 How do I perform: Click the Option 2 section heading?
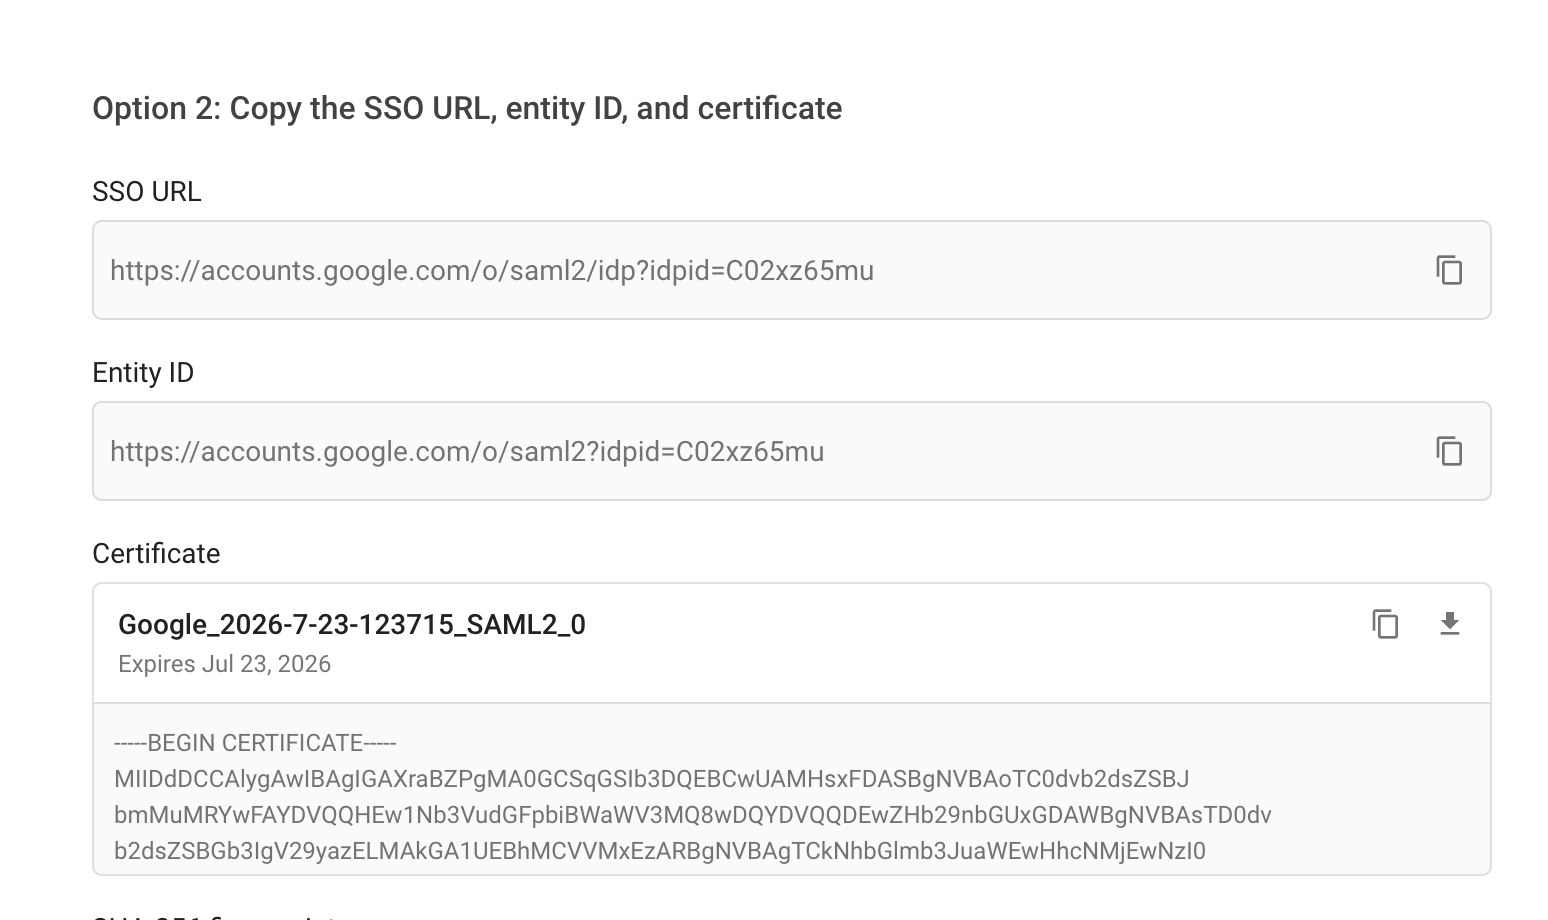[467, 108]
